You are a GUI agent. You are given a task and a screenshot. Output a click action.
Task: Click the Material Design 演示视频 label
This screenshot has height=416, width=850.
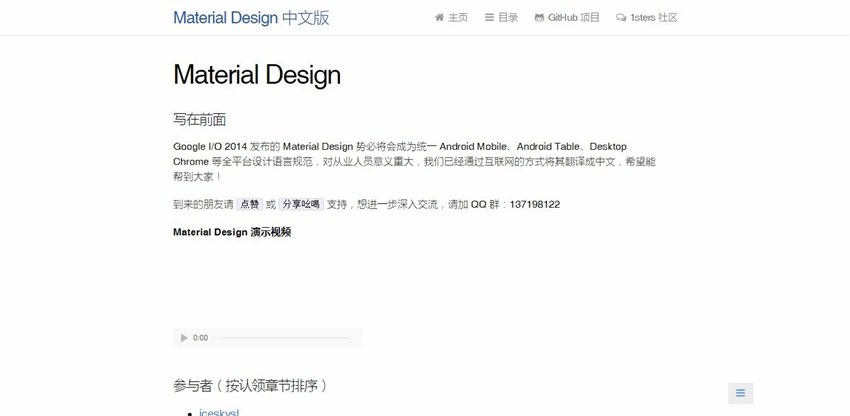pos(232,232)
